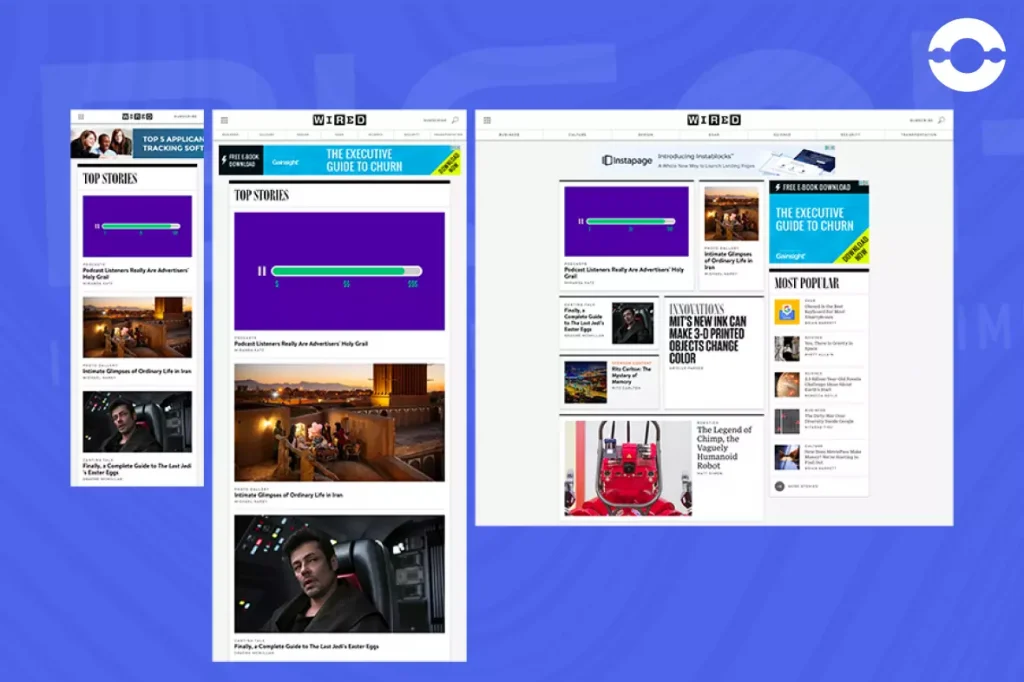
Task: Open Instapage Instablocks banner ad in desktop view
Action: pyautogui.click(x=718, y=160)
